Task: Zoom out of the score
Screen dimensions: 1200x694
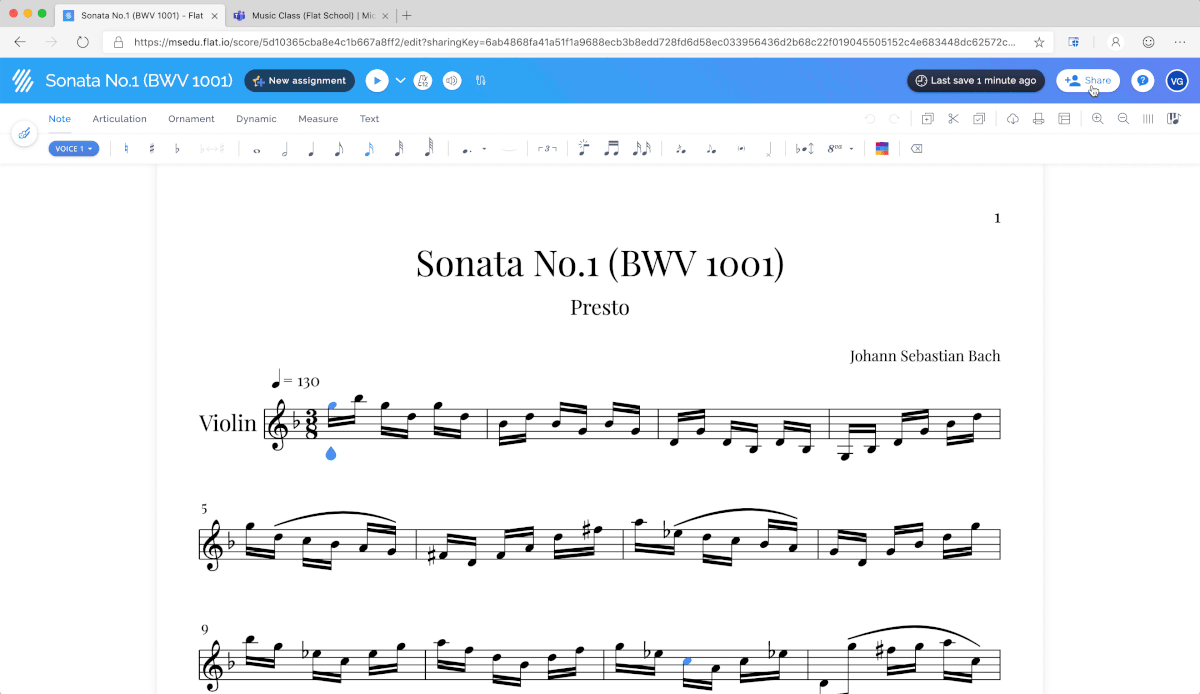Action: 1123,119
